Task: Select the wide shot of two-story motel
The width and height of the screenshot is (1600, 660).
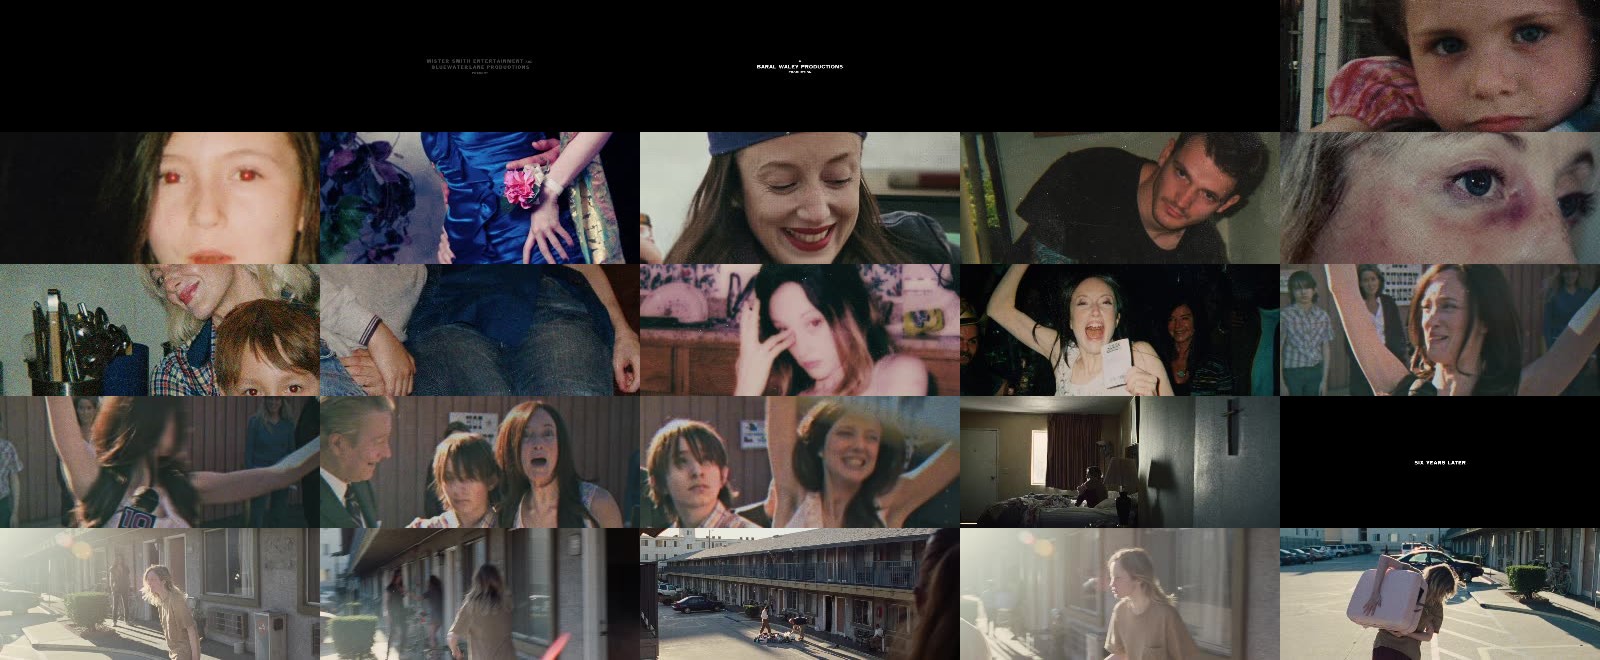Action: (x=800, y=594)
